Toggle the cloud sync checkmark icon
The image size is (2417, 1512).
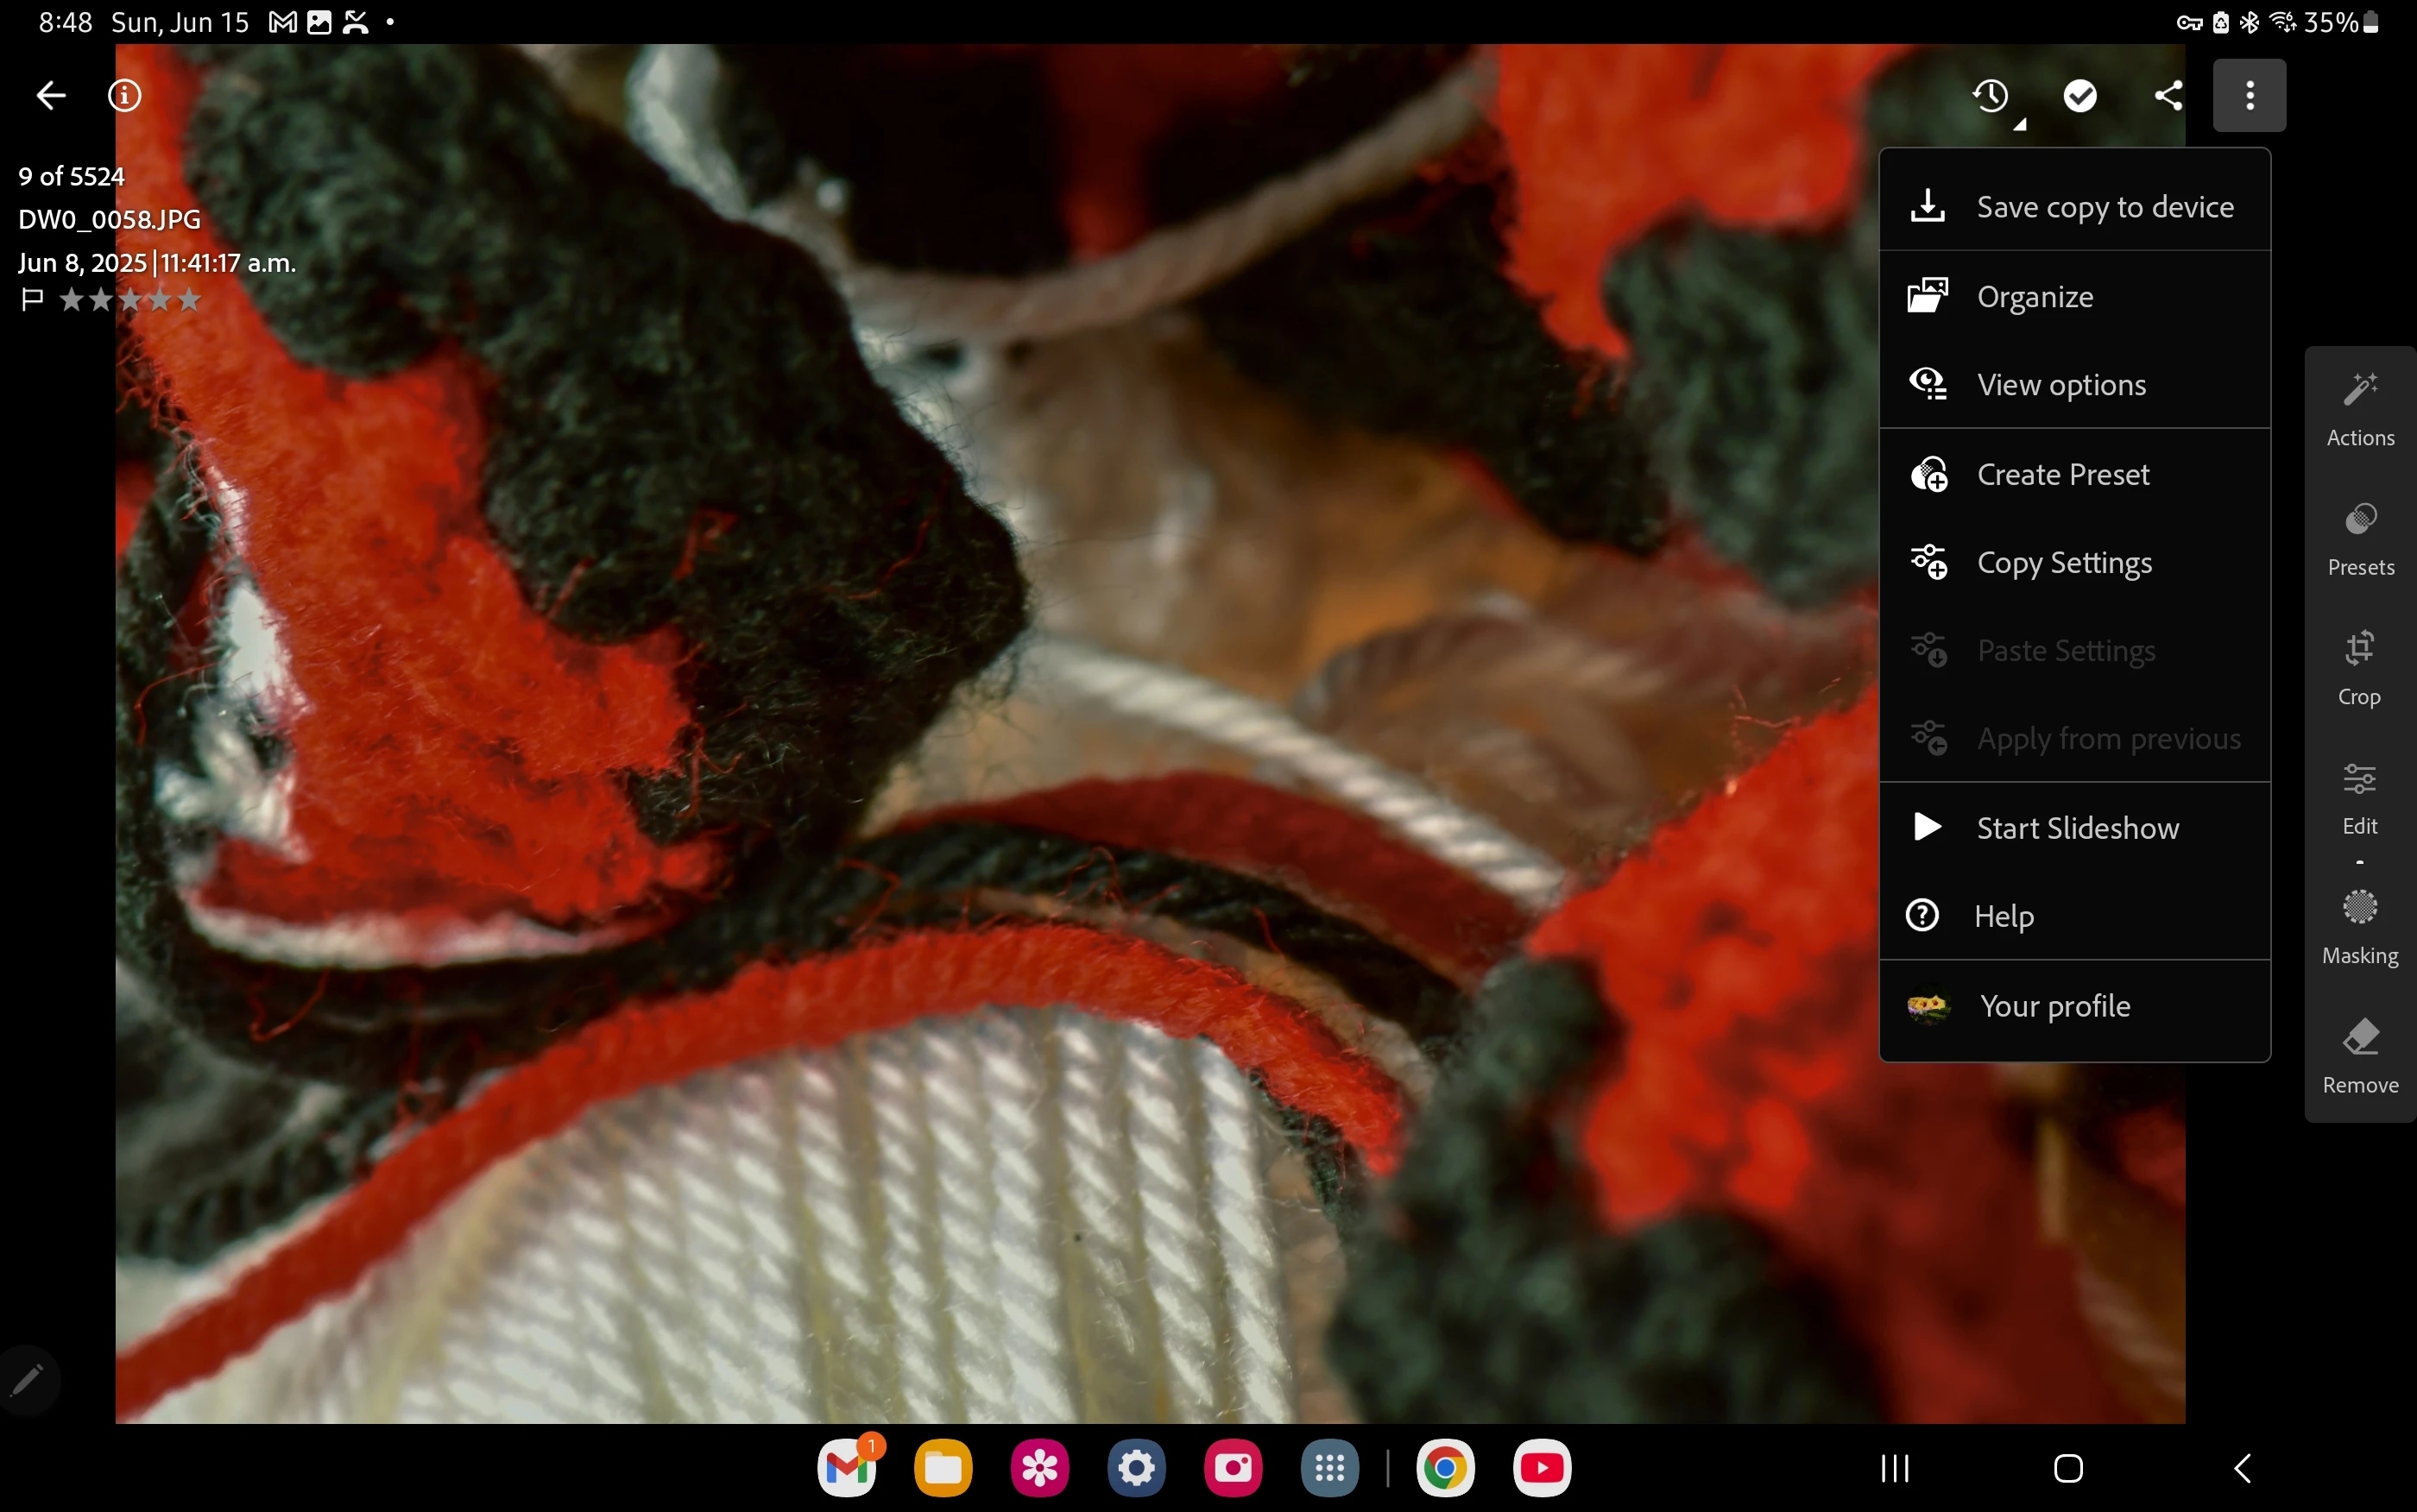click(x=2080, y=96)
